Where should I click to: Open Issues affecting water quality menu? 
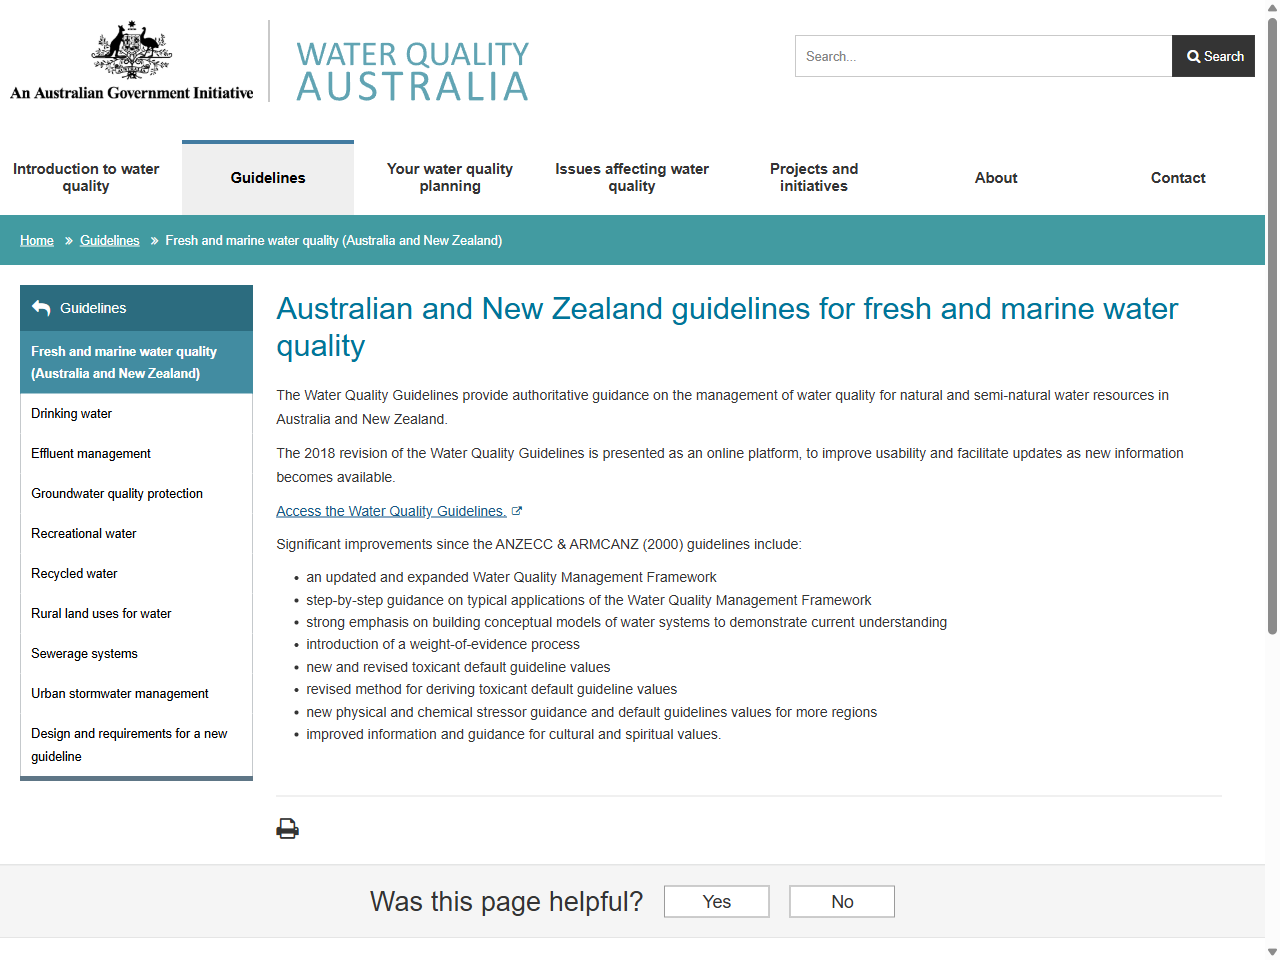(x=632, y=177)
